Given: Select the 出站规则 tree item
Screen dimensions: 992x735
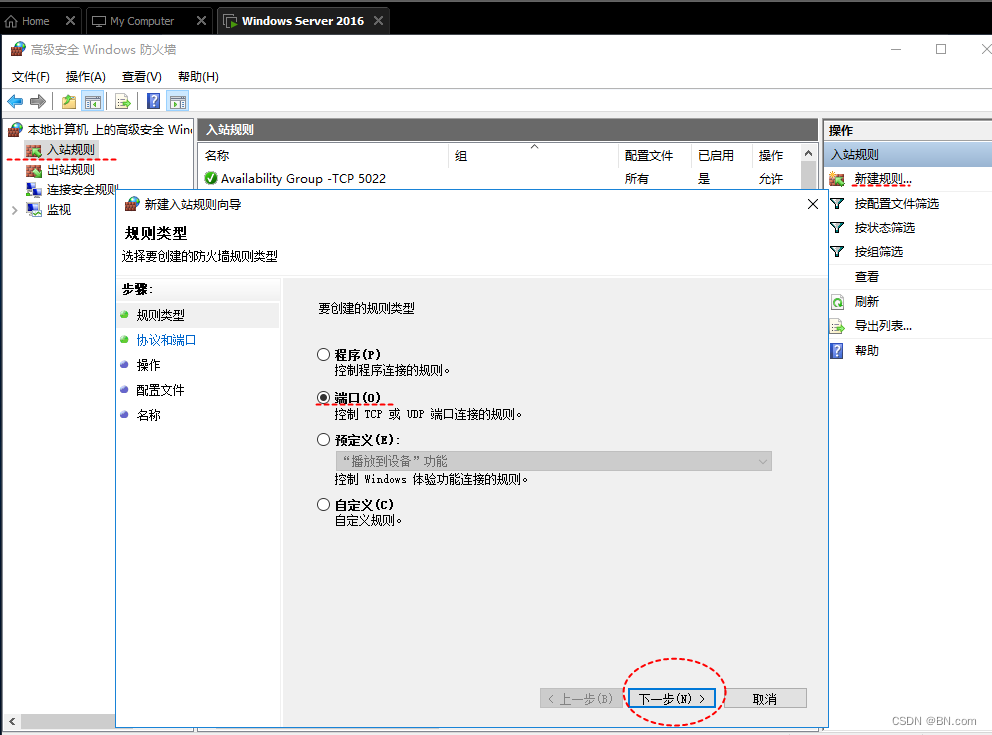Looking at the screenshot, I should [x=71, y=170].
